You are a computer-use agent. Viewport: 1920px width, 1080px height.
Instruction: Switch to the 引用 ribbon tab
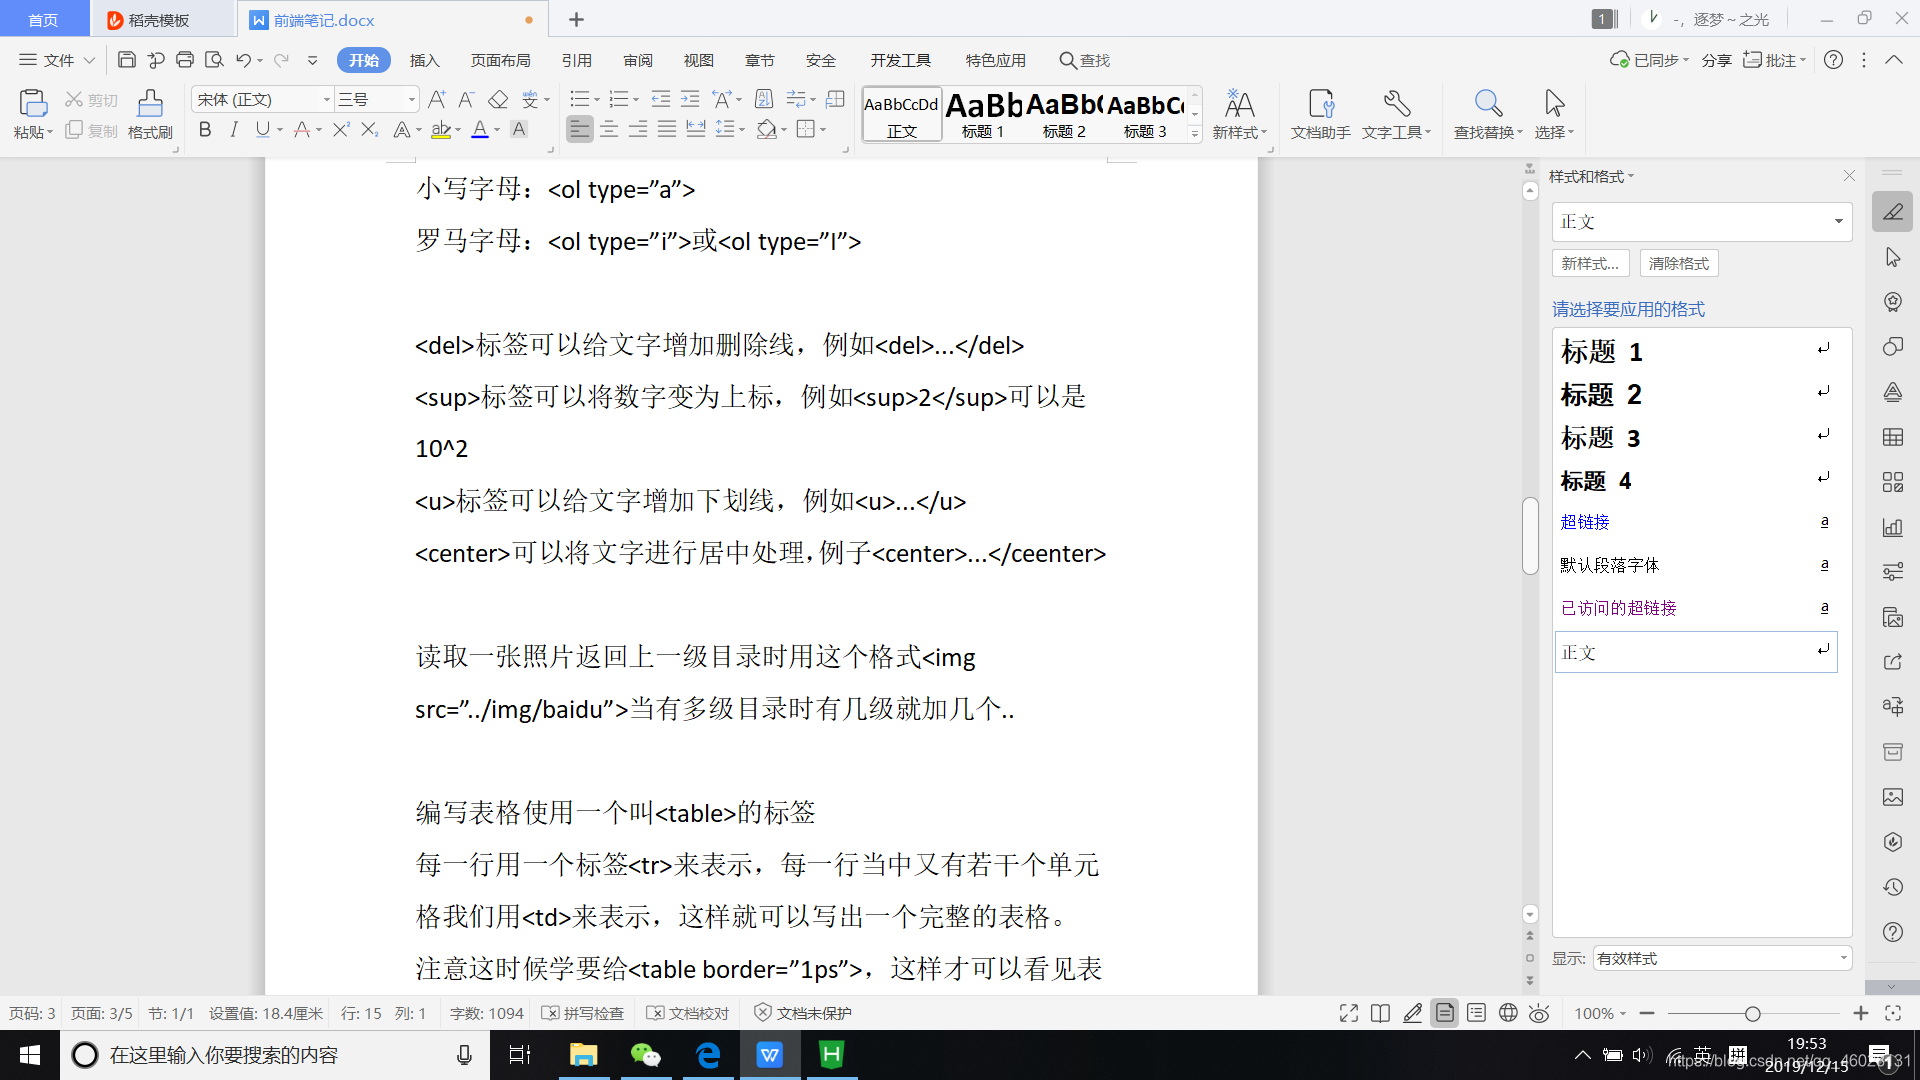click(577, 60)
